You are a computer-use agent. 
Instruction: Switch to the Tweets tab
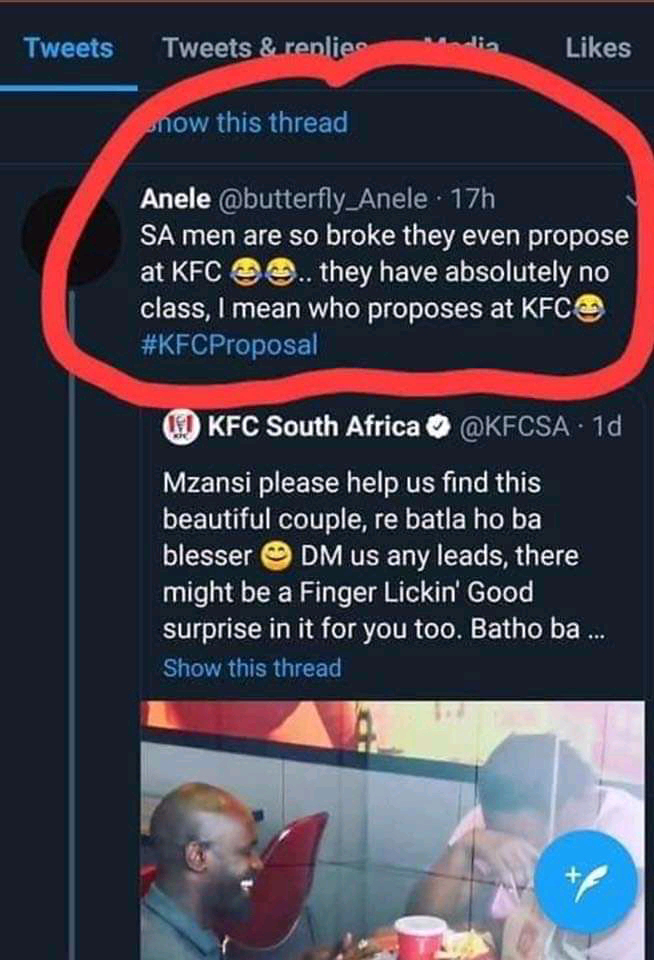68,47
